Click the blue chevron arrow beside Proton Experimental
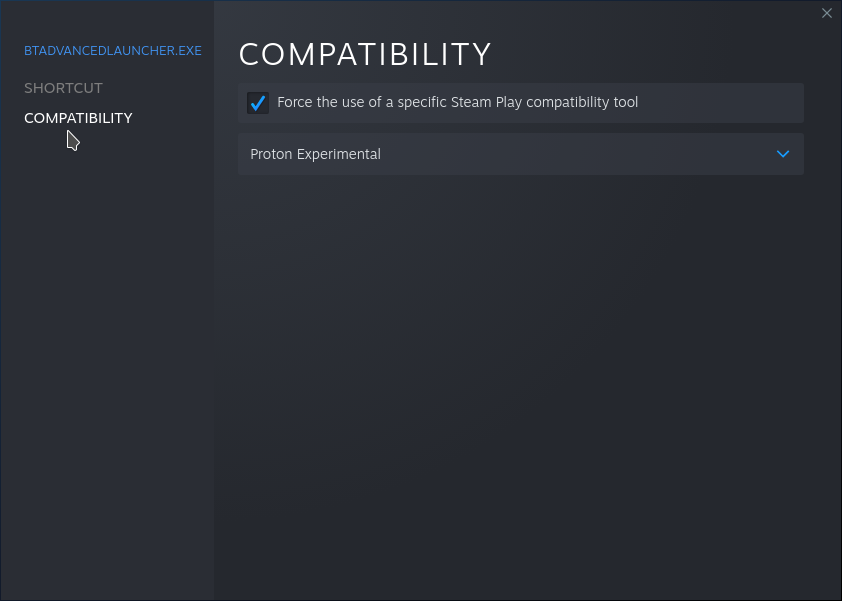Viewport: 842px width, 601px height. (783, 154)
